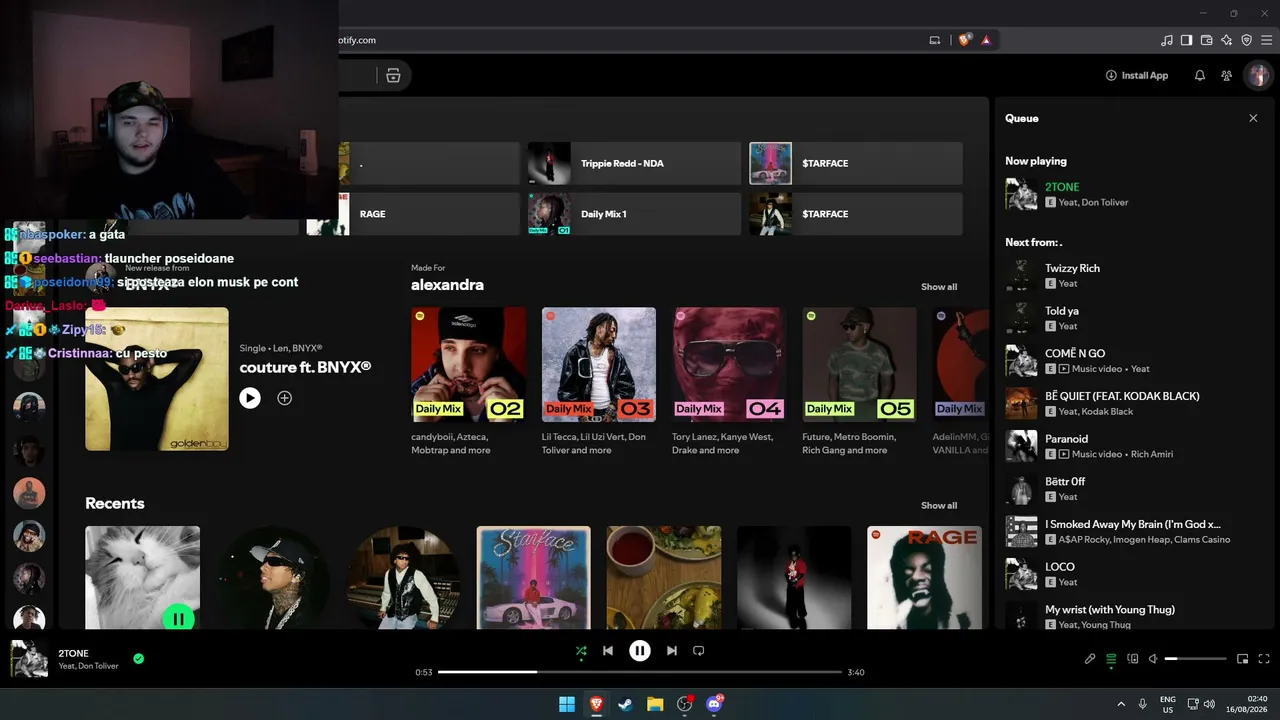Toggle the Queue button in the player bar
The height and width of the screenshot is (720, 1280).
coord(1111,659)
